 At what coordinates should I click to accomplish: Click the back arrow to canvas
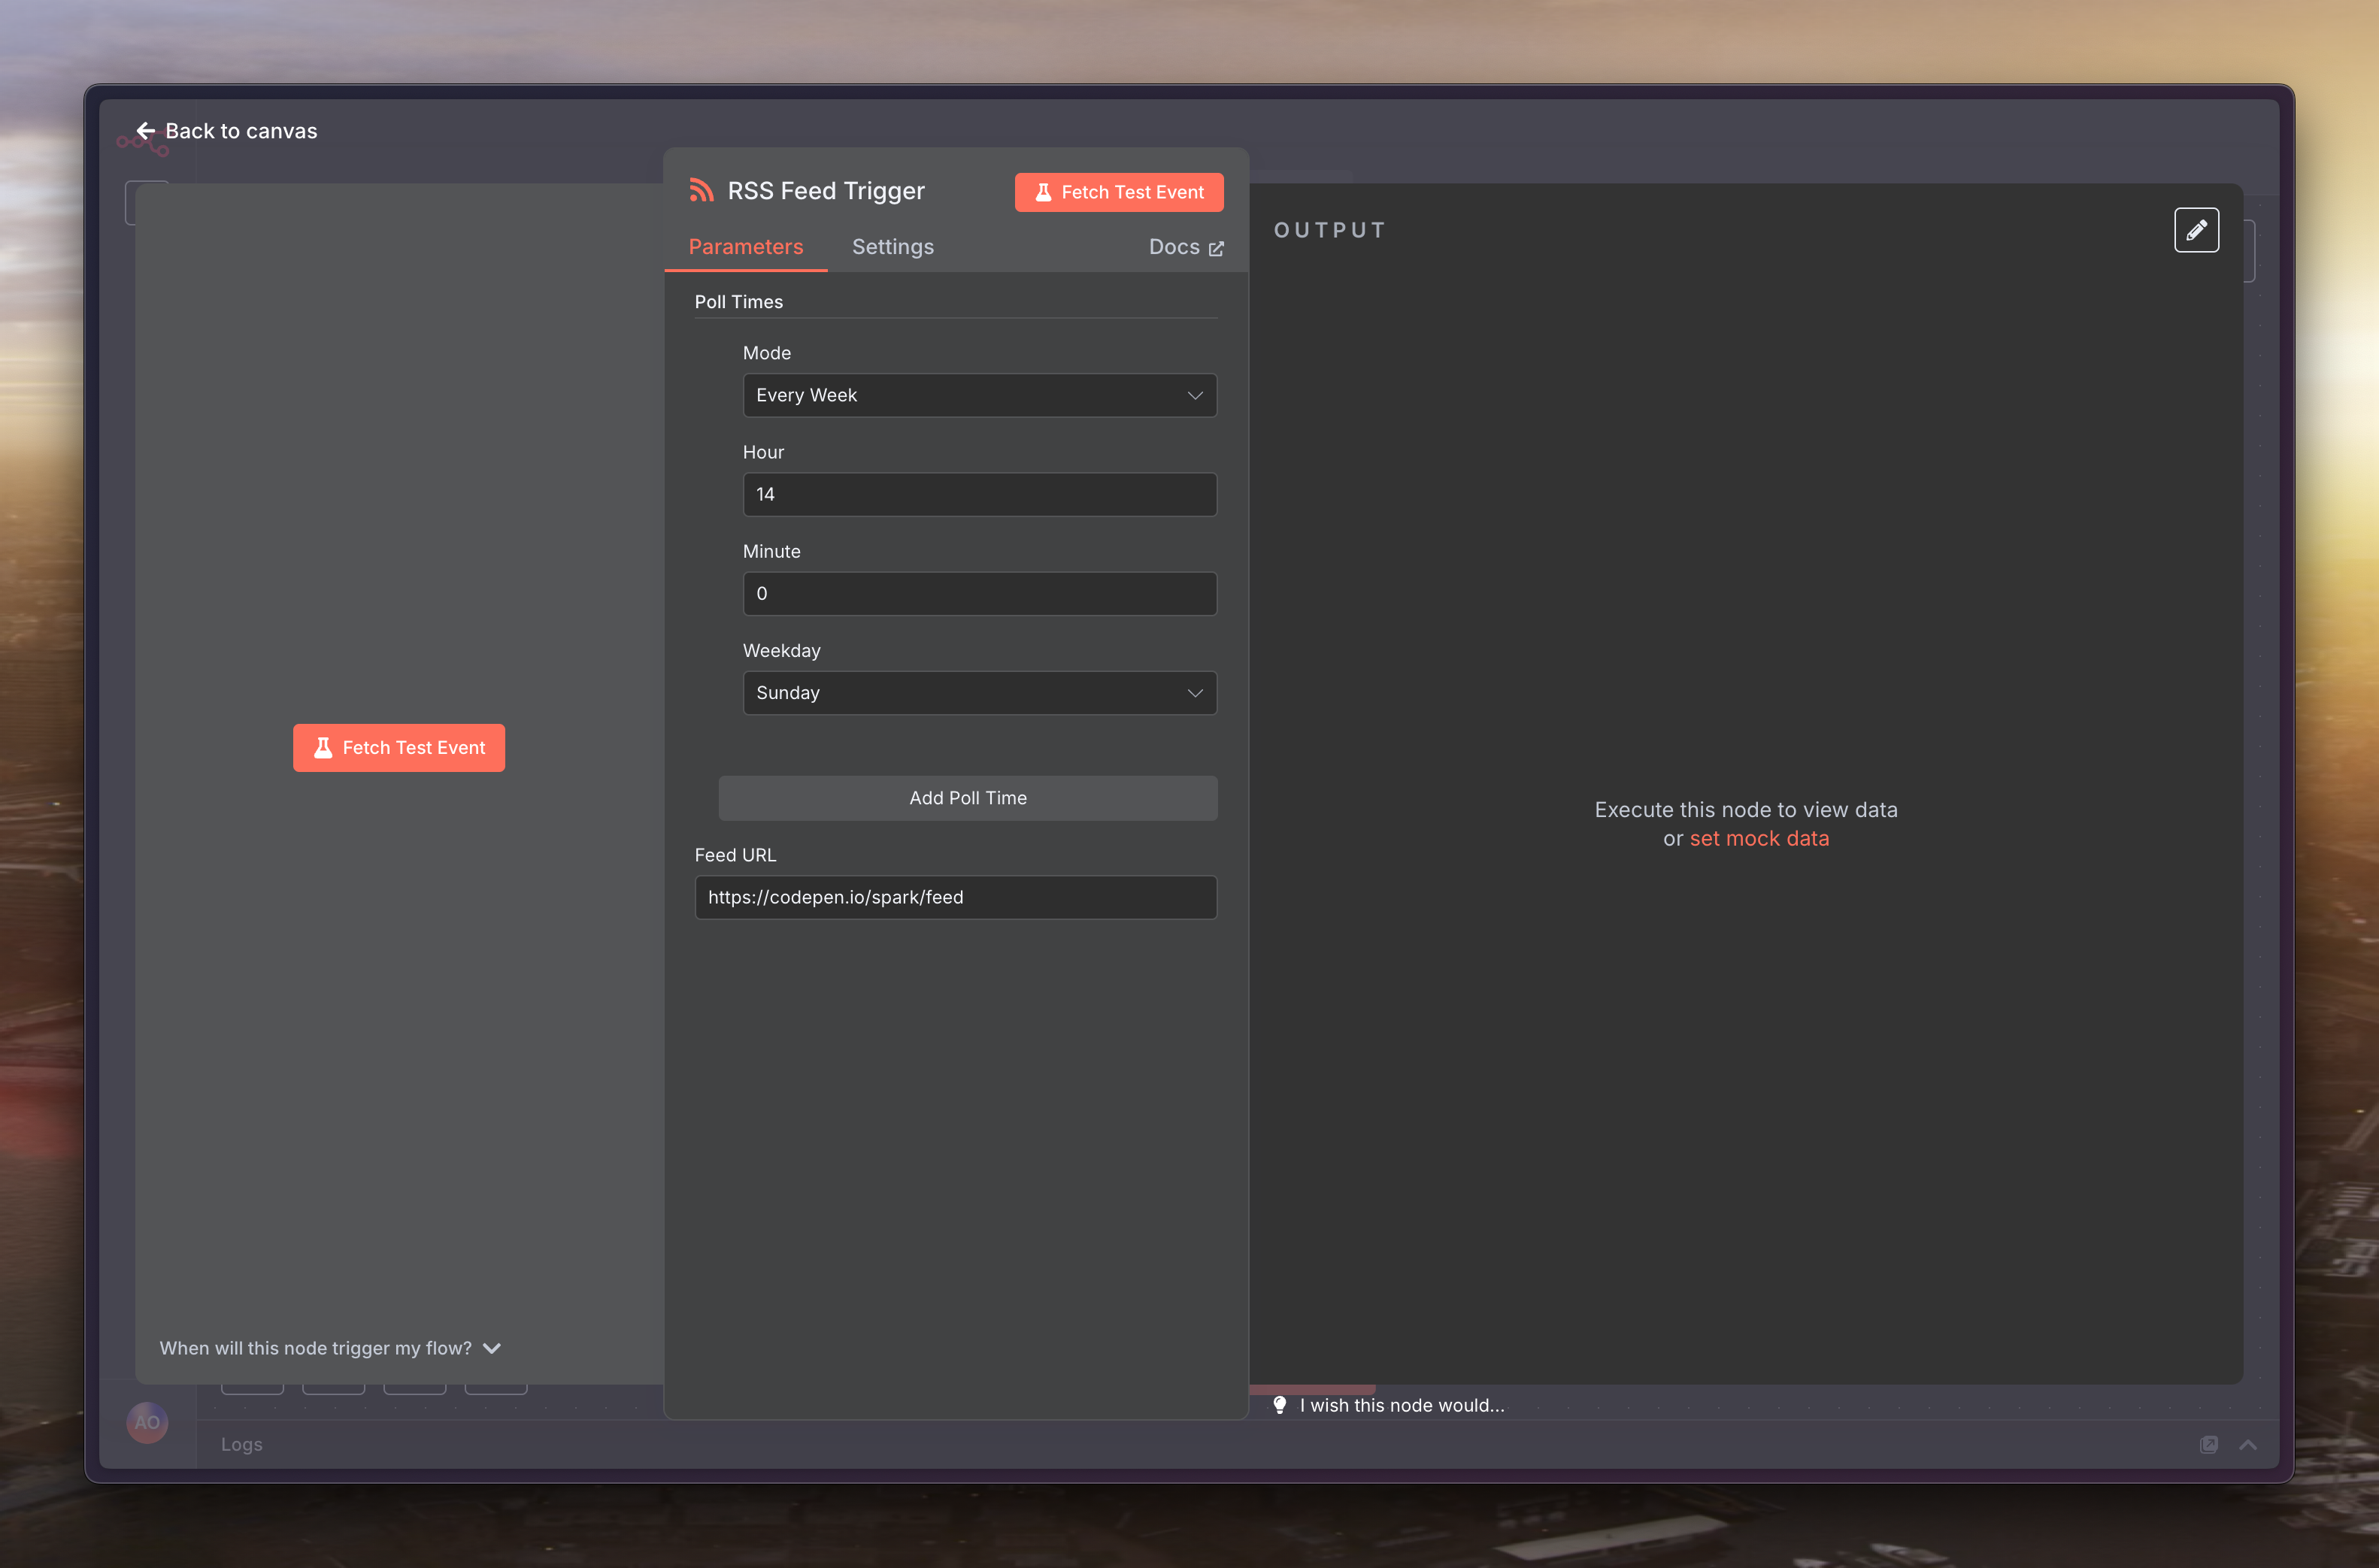[x=146, y=131]
